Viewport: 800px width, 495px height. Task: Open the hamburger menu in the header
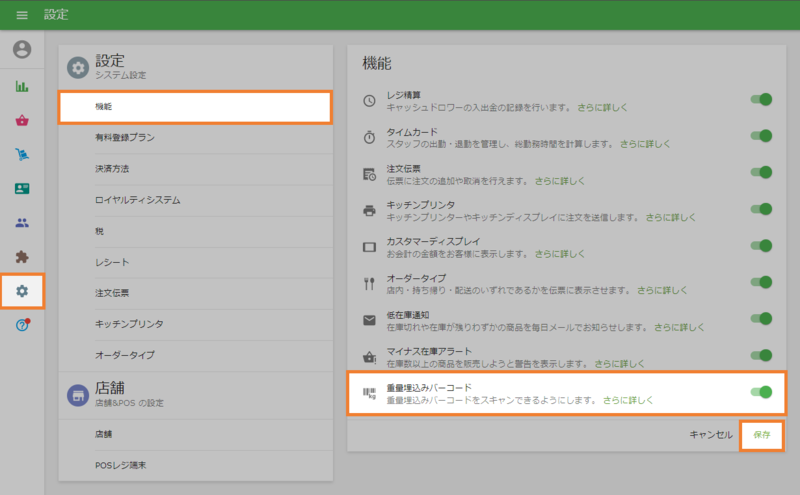[22, 15]
